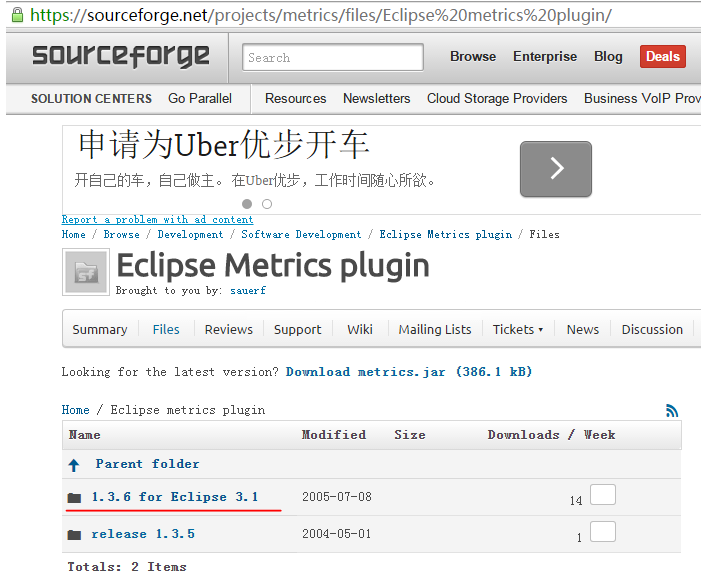Click the SOLUTION CENTERS label
Viewport: 706px width, 577px height.
91,98
